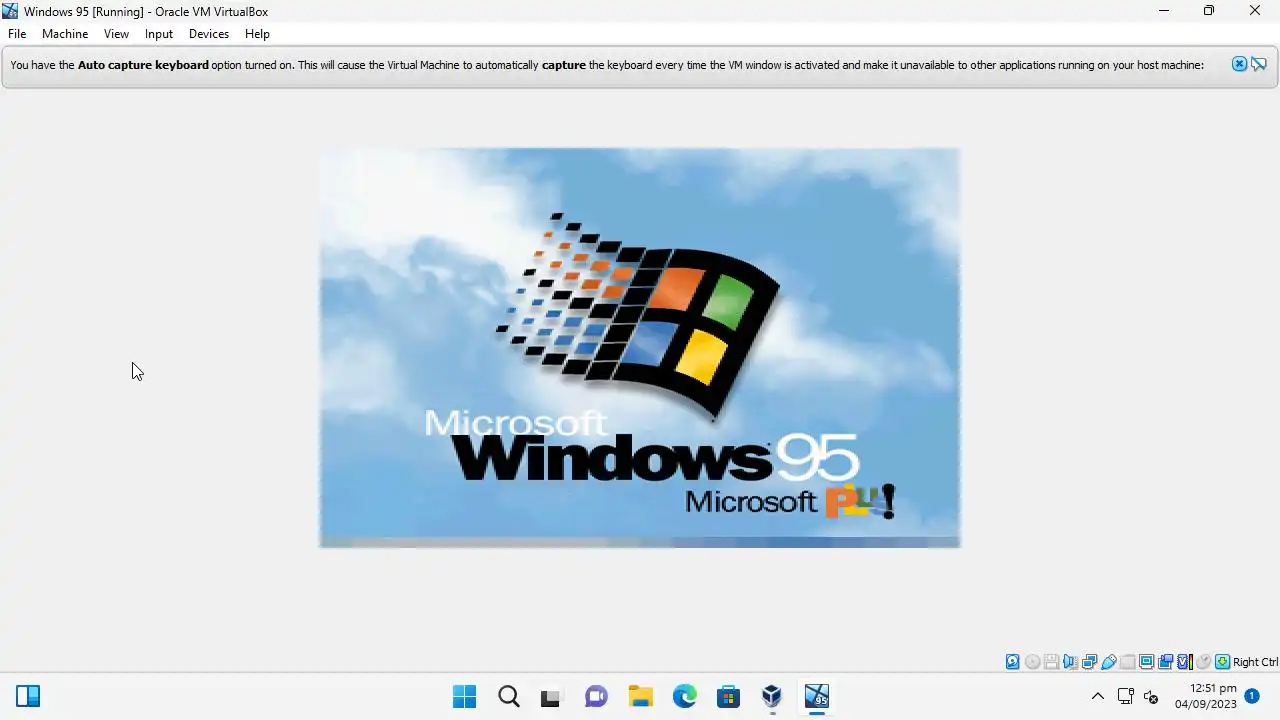
Task: Click the audio indicator in VM status bar
Action: tap(1070, 662)
